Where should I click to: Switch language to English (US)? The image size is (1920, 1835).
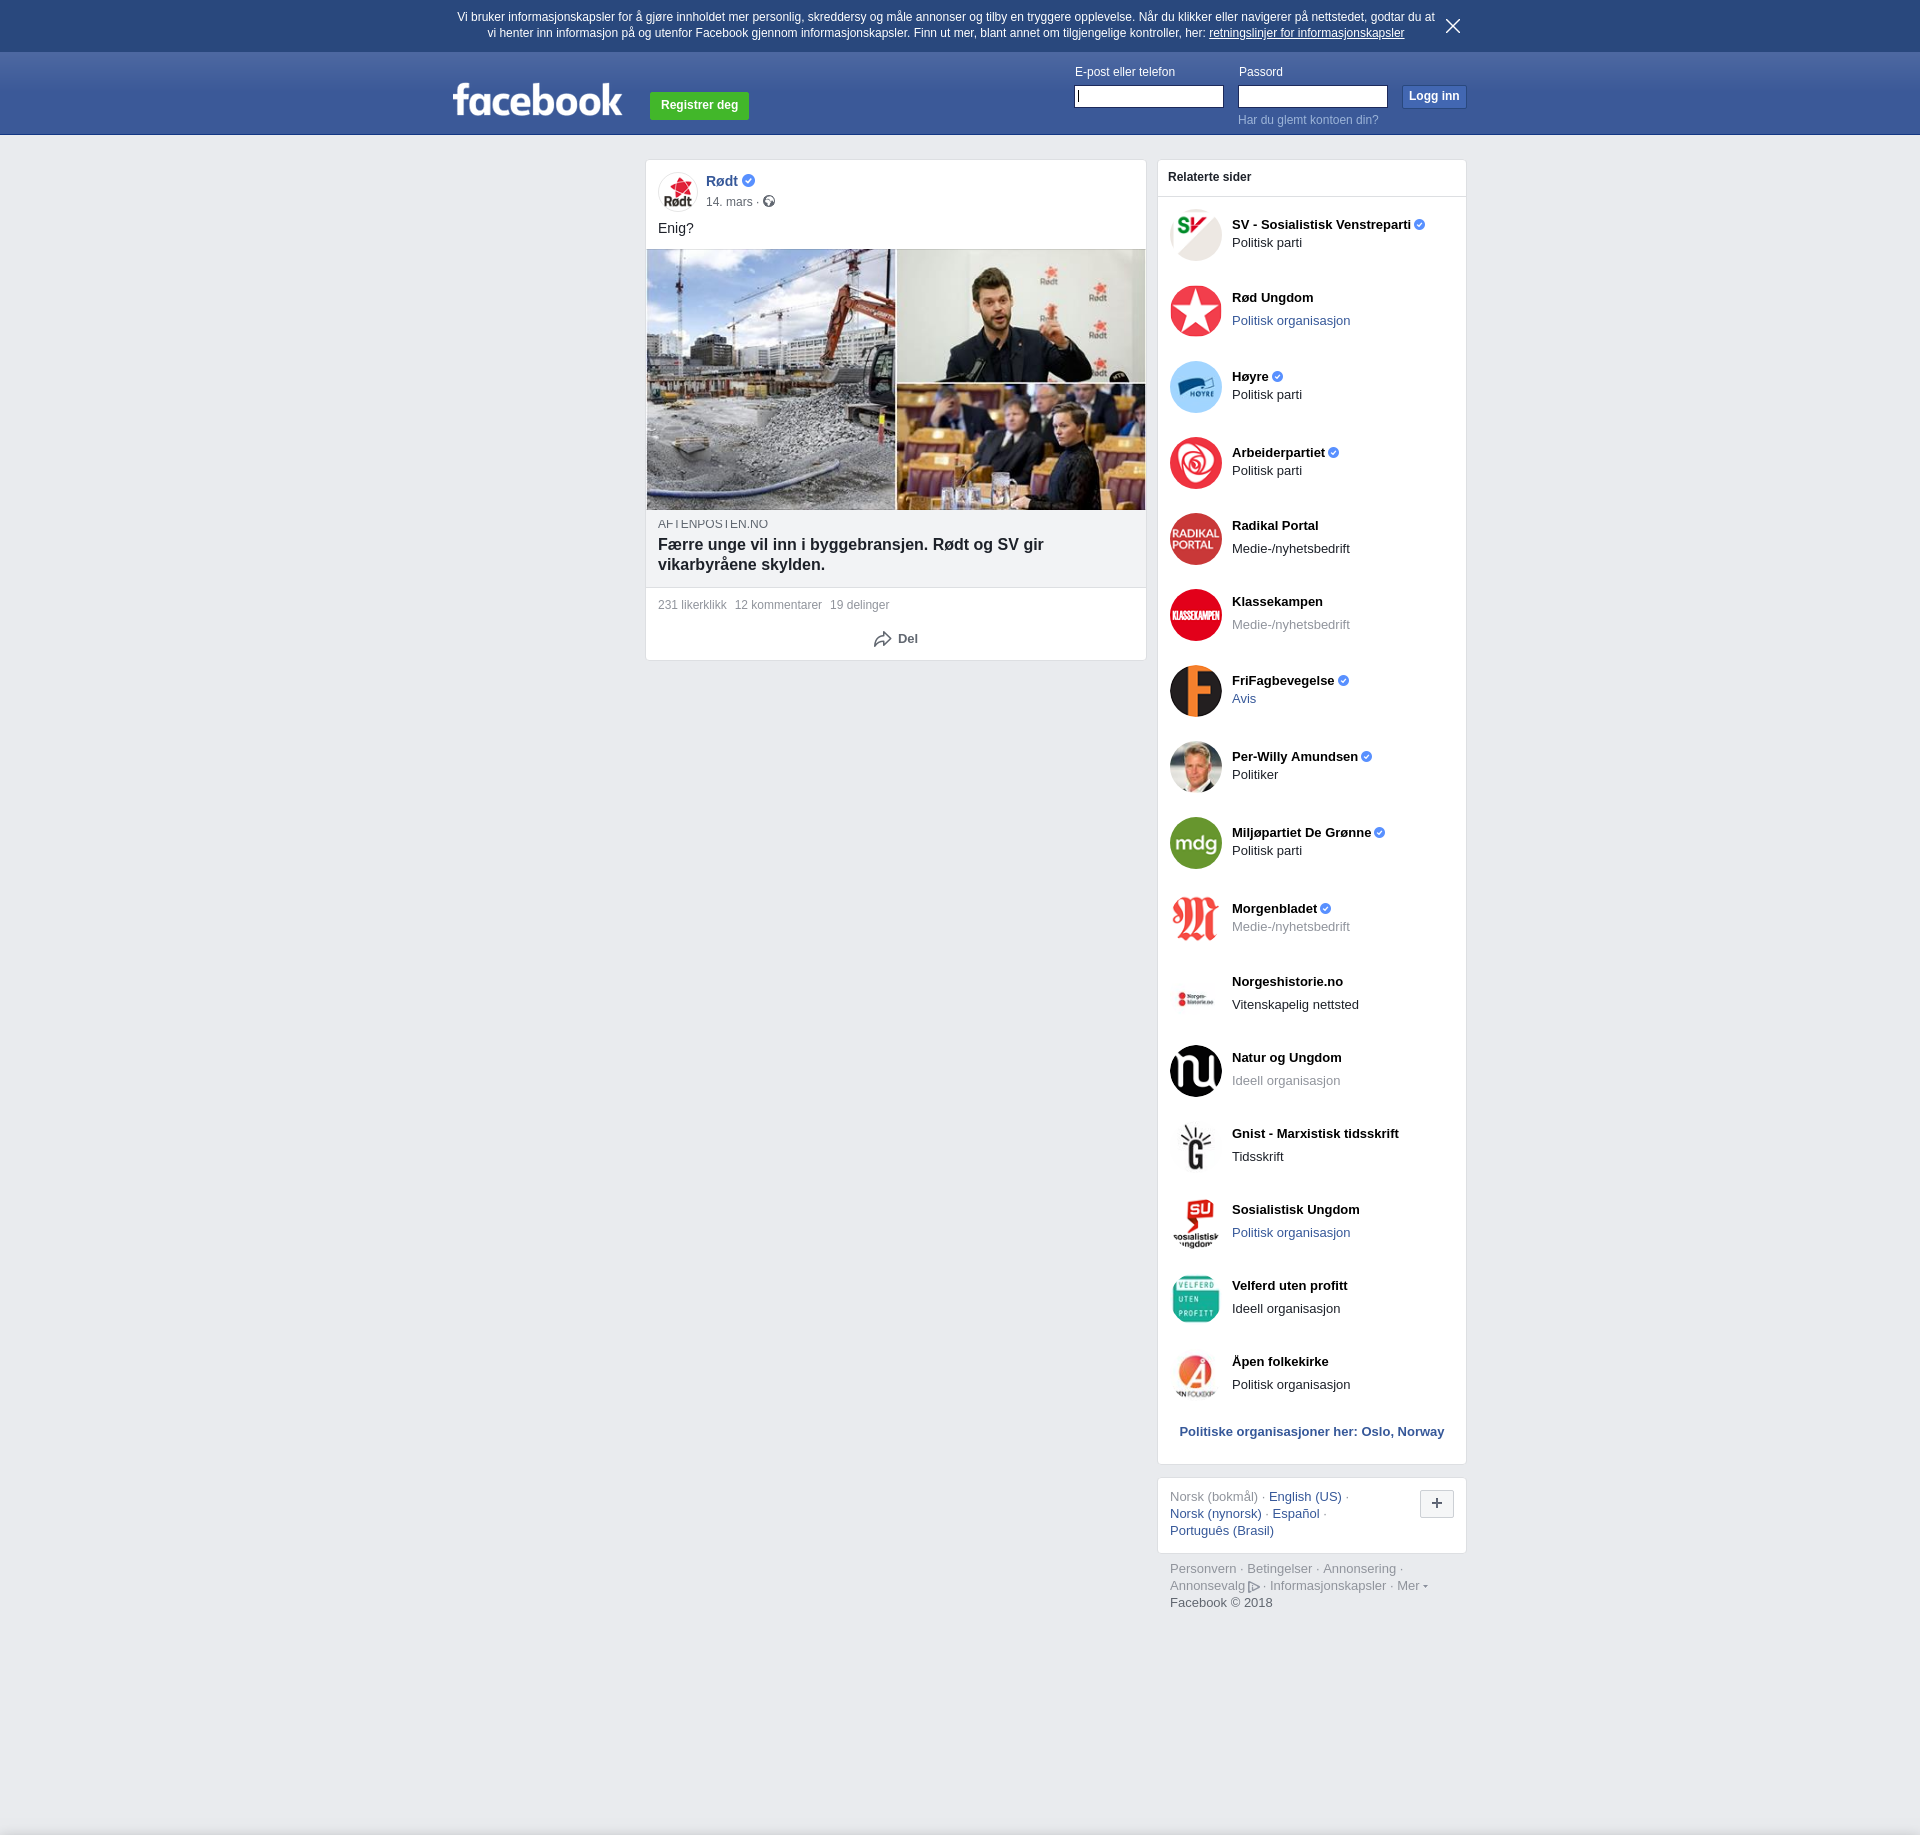pyautogui.click(x=1305, y=1497)
